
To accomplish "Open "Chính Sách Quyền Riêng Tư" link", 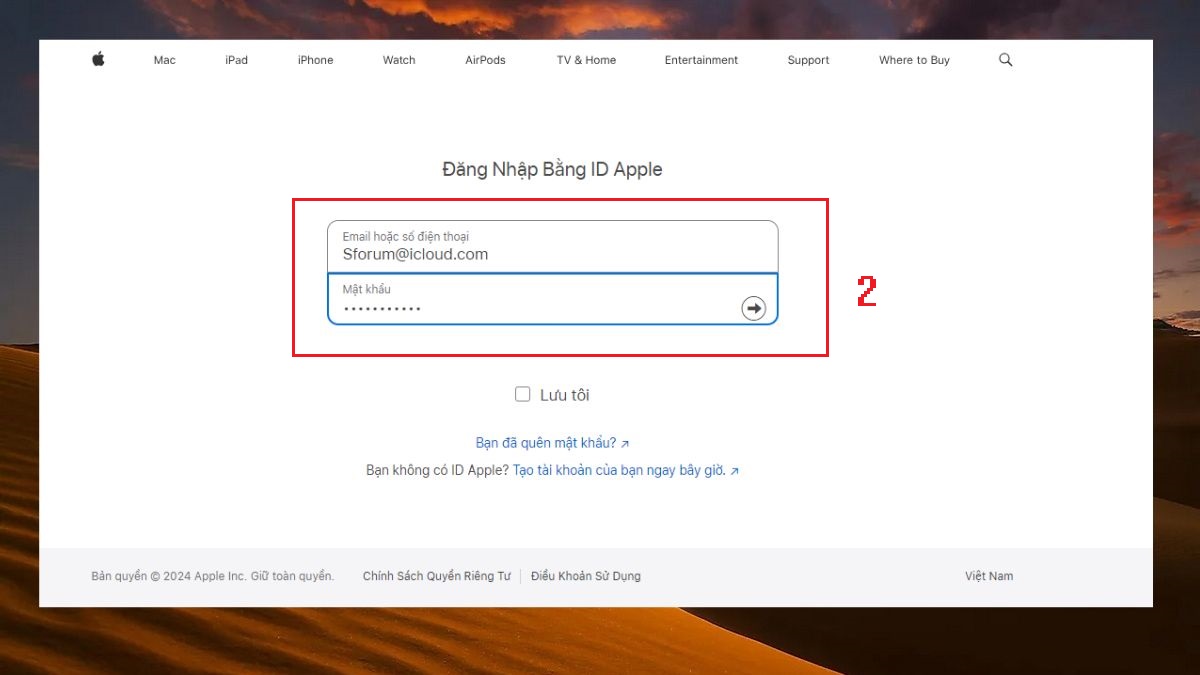I will click(436, 576).
